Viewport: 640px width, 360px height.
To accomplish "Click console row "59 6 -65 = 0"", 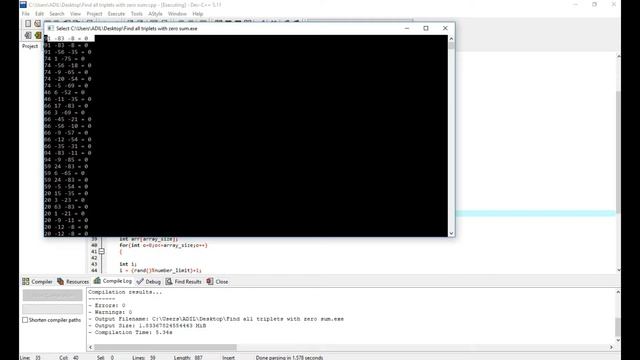I will coord(64,173).
